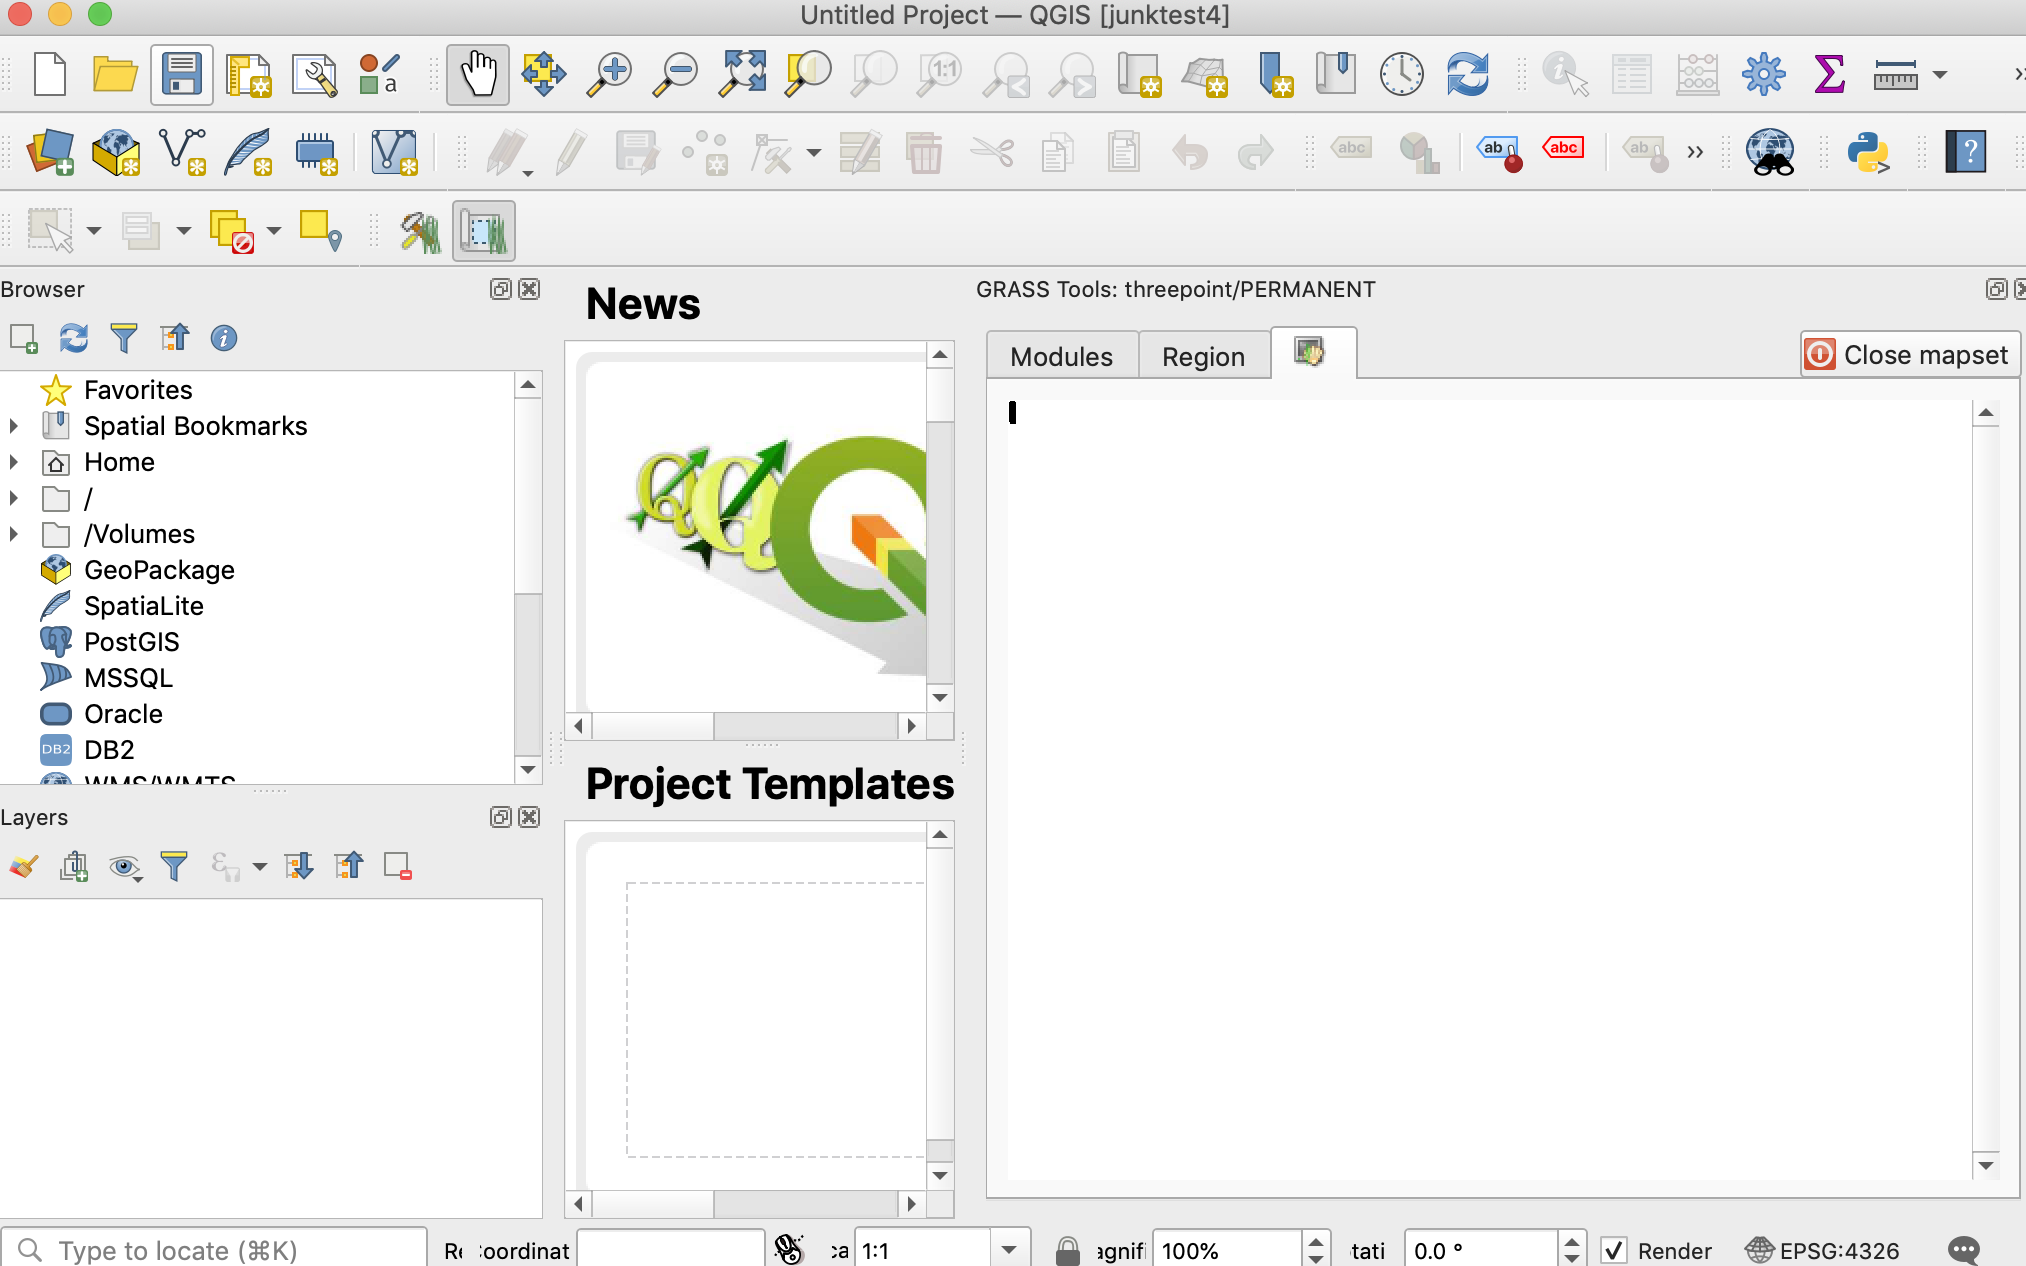Switch to the Region tab
2026x1266 pixels.
click(1203, 355)
